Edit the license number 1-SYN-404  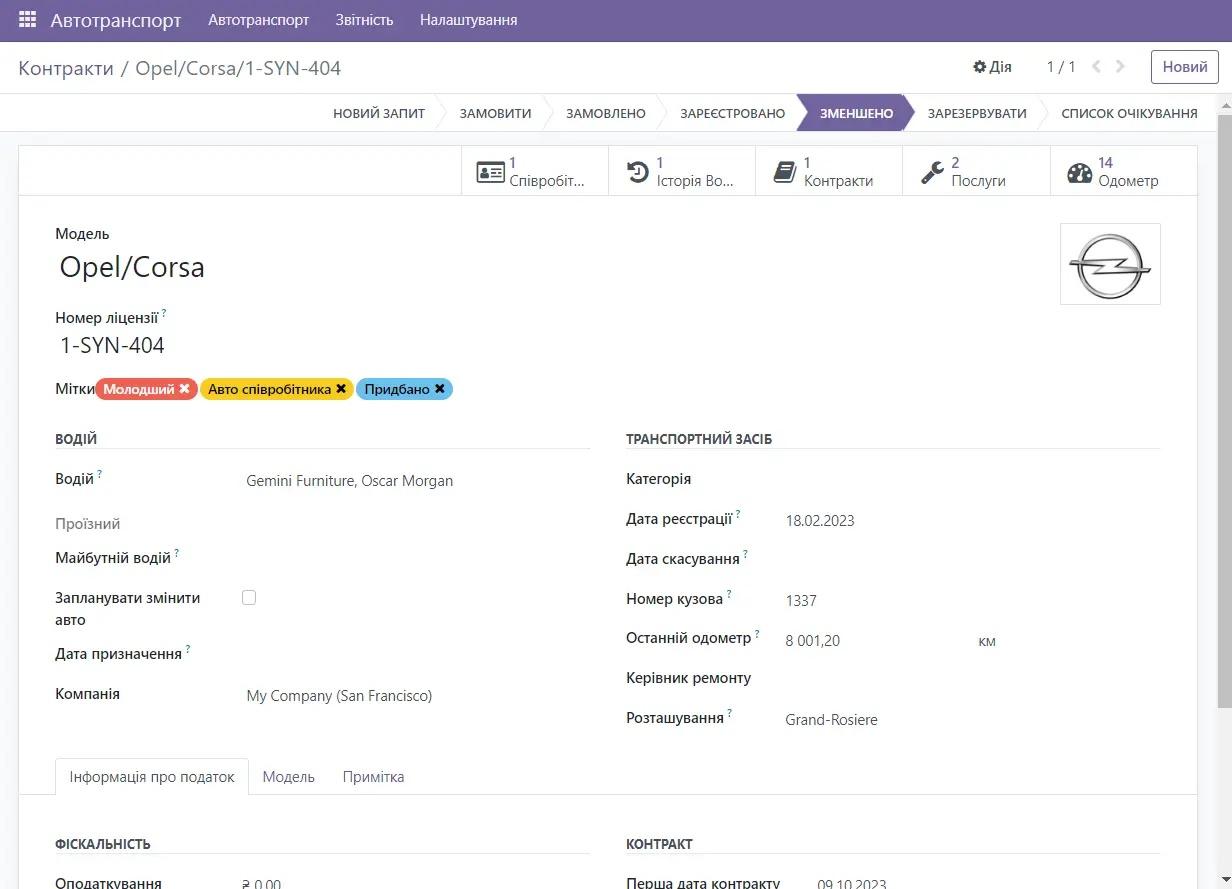coord(112,346)
